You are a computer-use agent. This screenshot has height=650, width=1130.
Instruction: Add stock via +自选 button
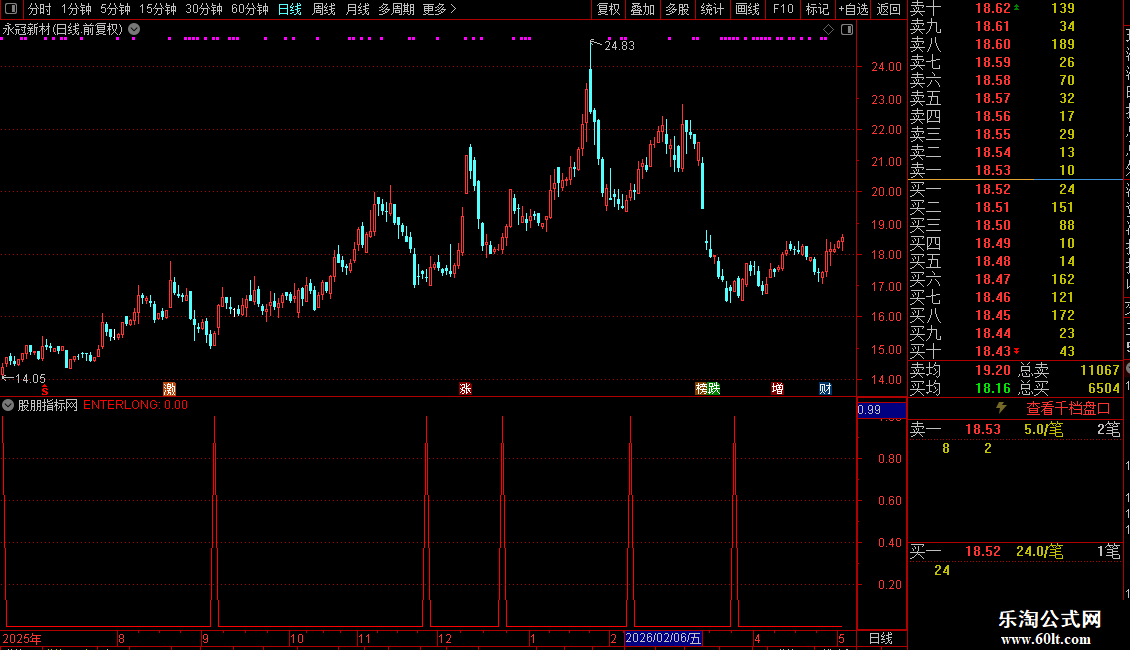853,9
